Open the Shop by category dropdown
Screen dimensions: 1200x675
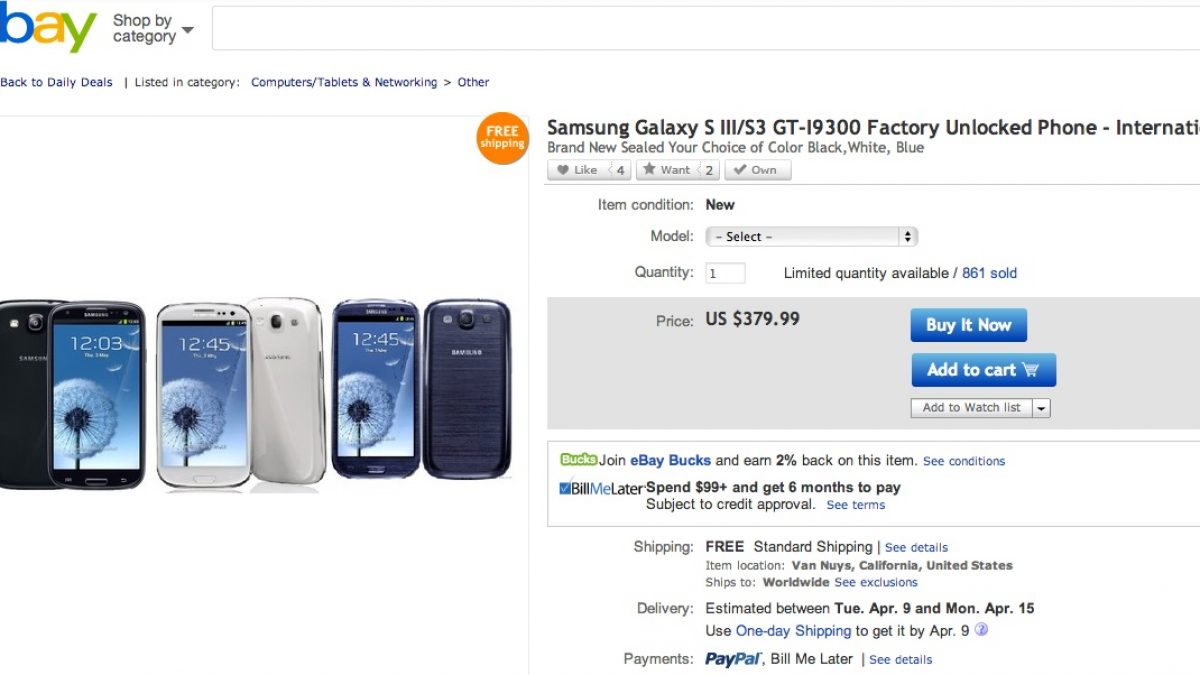point(152,29)
